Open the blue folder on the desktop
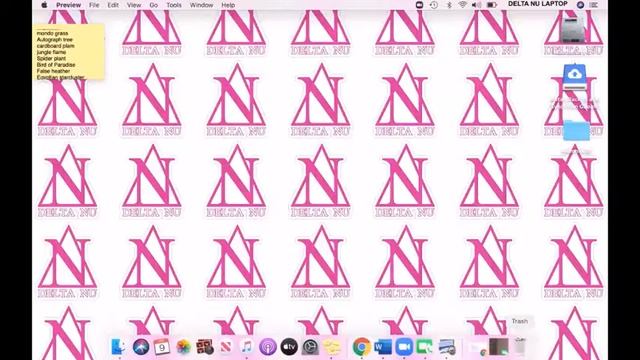Screen dimensions: 640x360 pos(576,131)
